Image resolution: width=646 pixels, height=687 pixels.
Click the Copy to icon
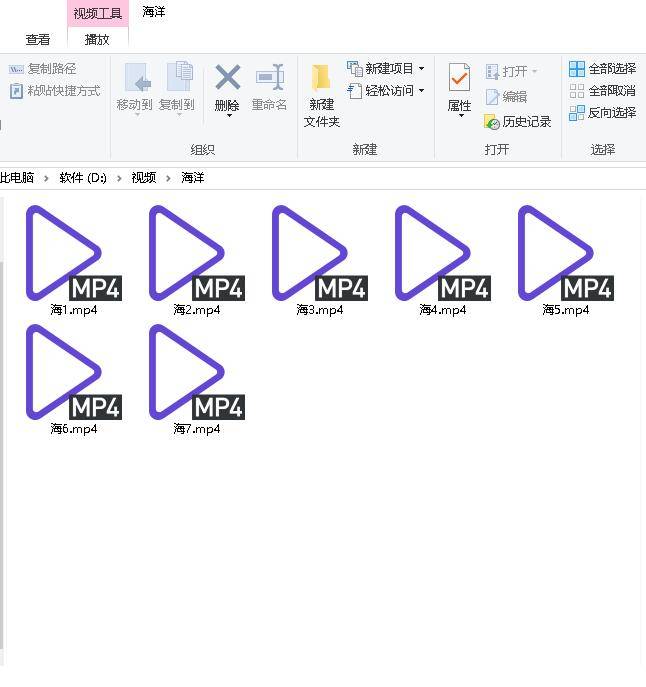tap(180, 76)
